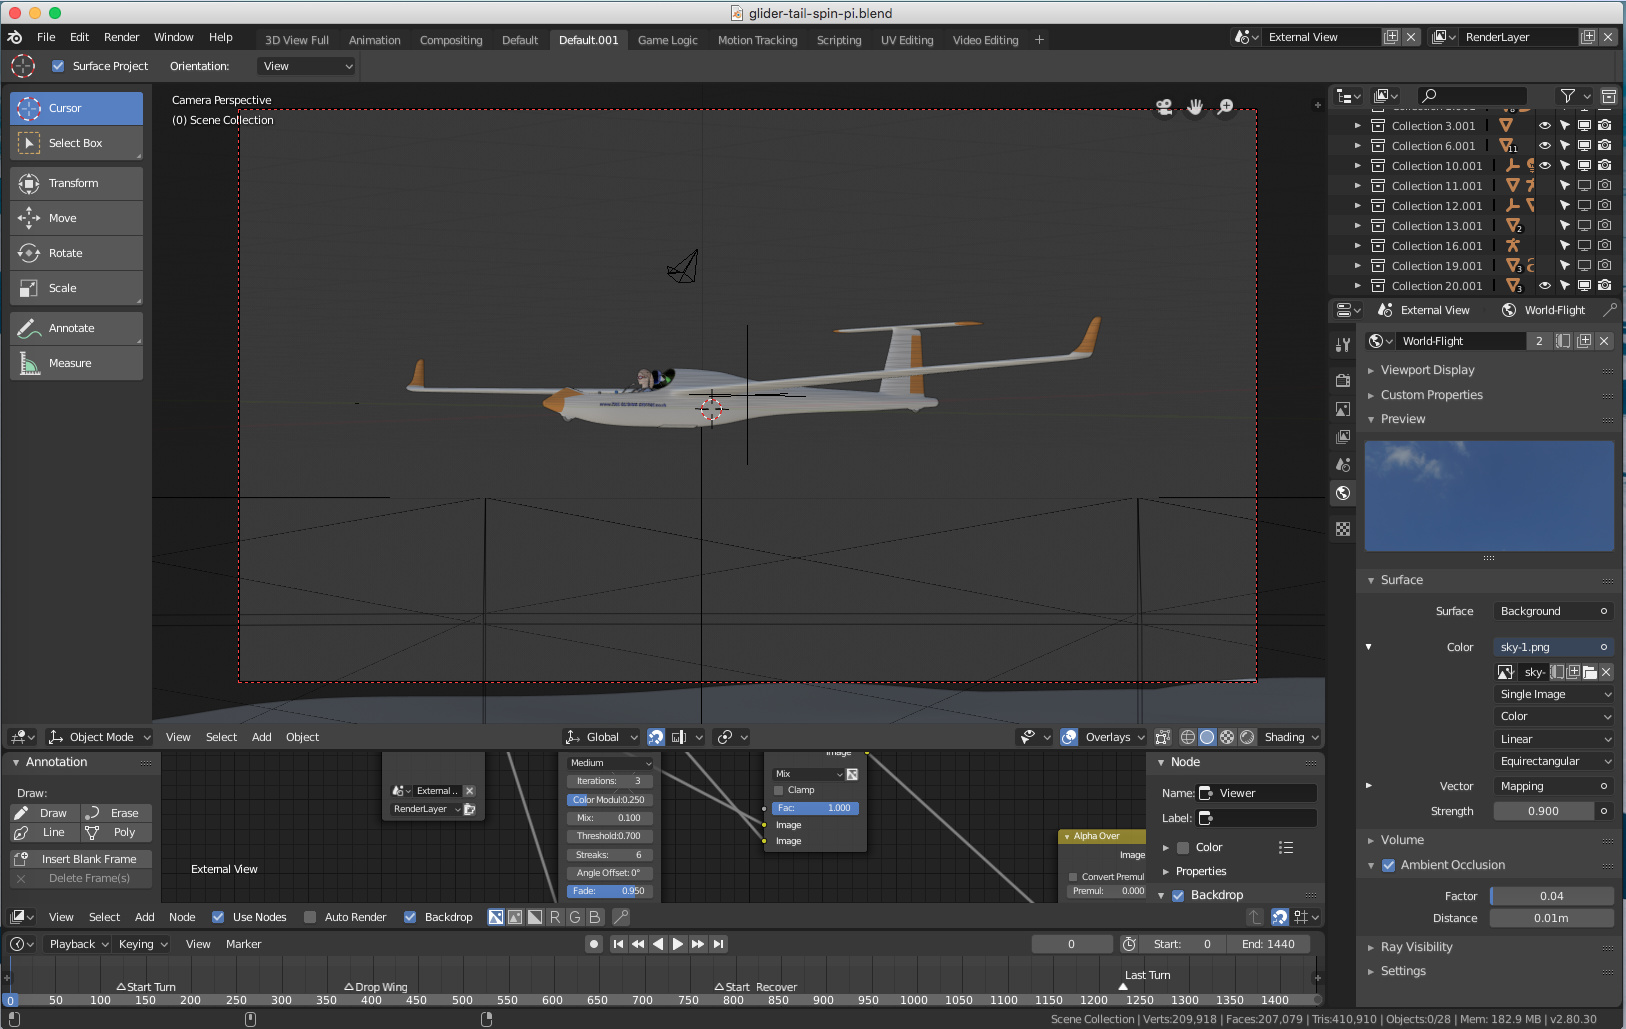Hide Collection 3.001 in the viewport
The image size is (1626, 1029).
1546,125
